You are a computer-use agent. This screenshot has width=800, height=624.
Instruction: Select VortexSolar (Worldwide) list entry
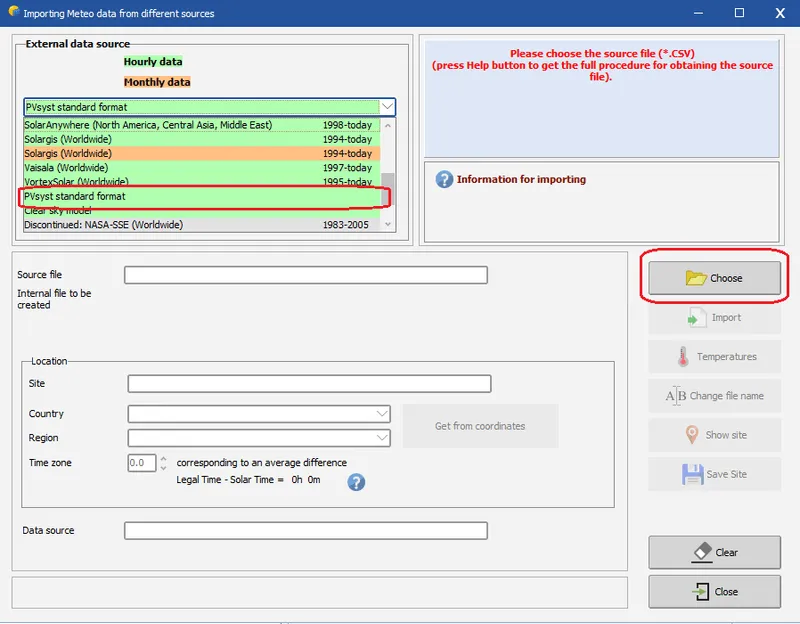click(x=202, y=182)
